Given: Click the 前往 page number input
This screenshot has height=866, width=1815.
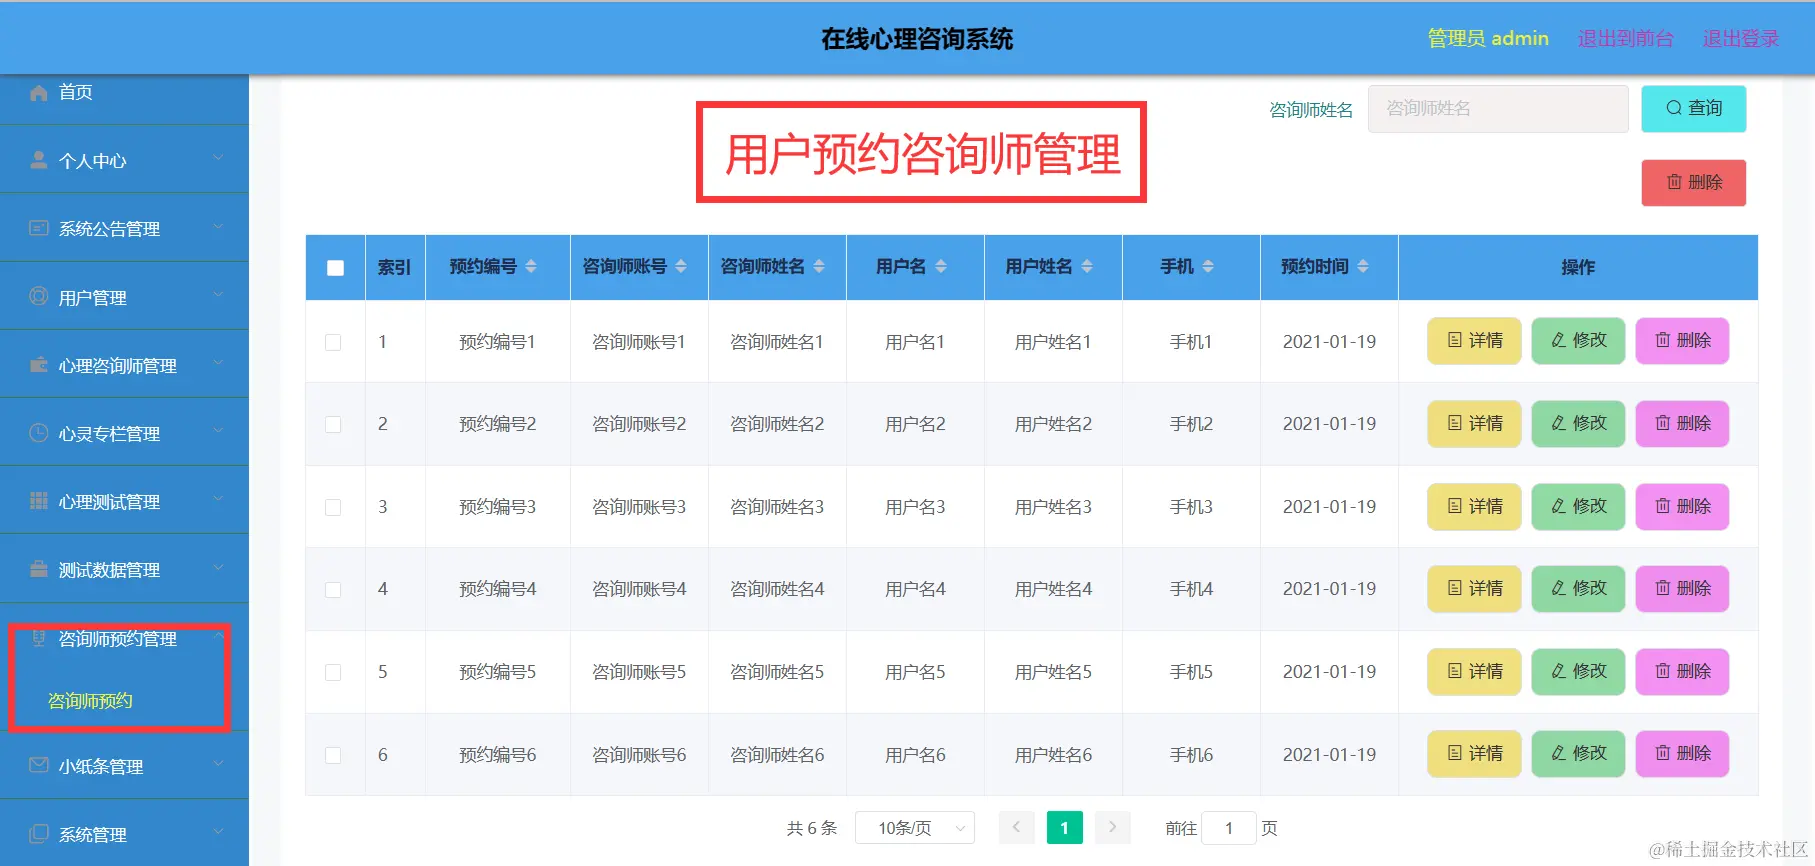Looking at the screenshot, I should point(1228,828).
